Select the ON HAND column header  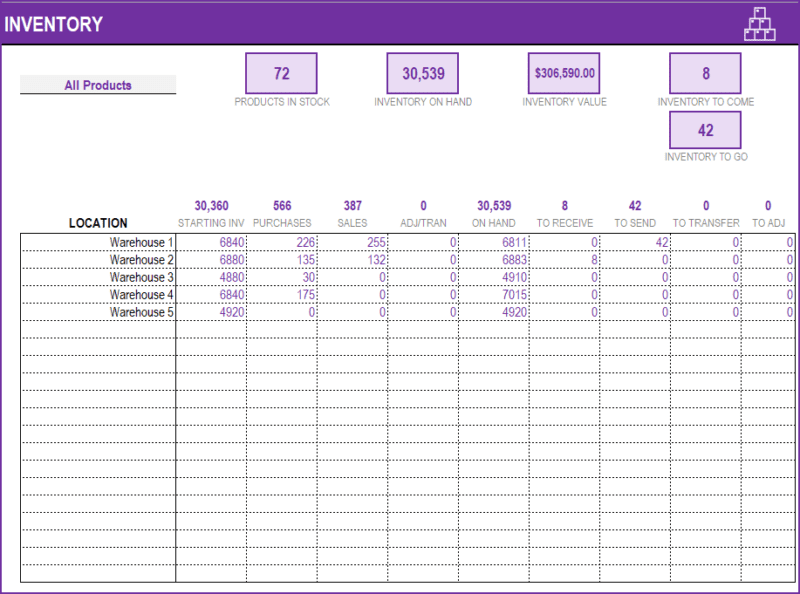pyautogui.click(x=493, y=223)
